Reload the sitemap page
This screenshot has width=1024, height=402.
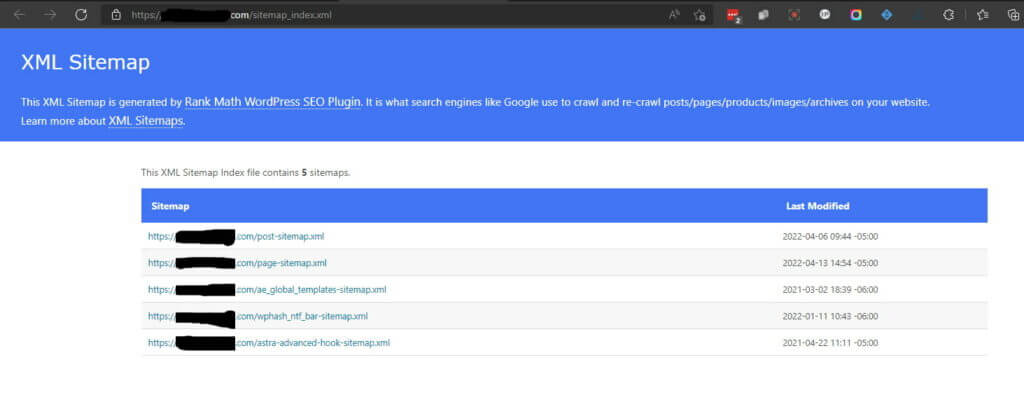coord(81,15)
